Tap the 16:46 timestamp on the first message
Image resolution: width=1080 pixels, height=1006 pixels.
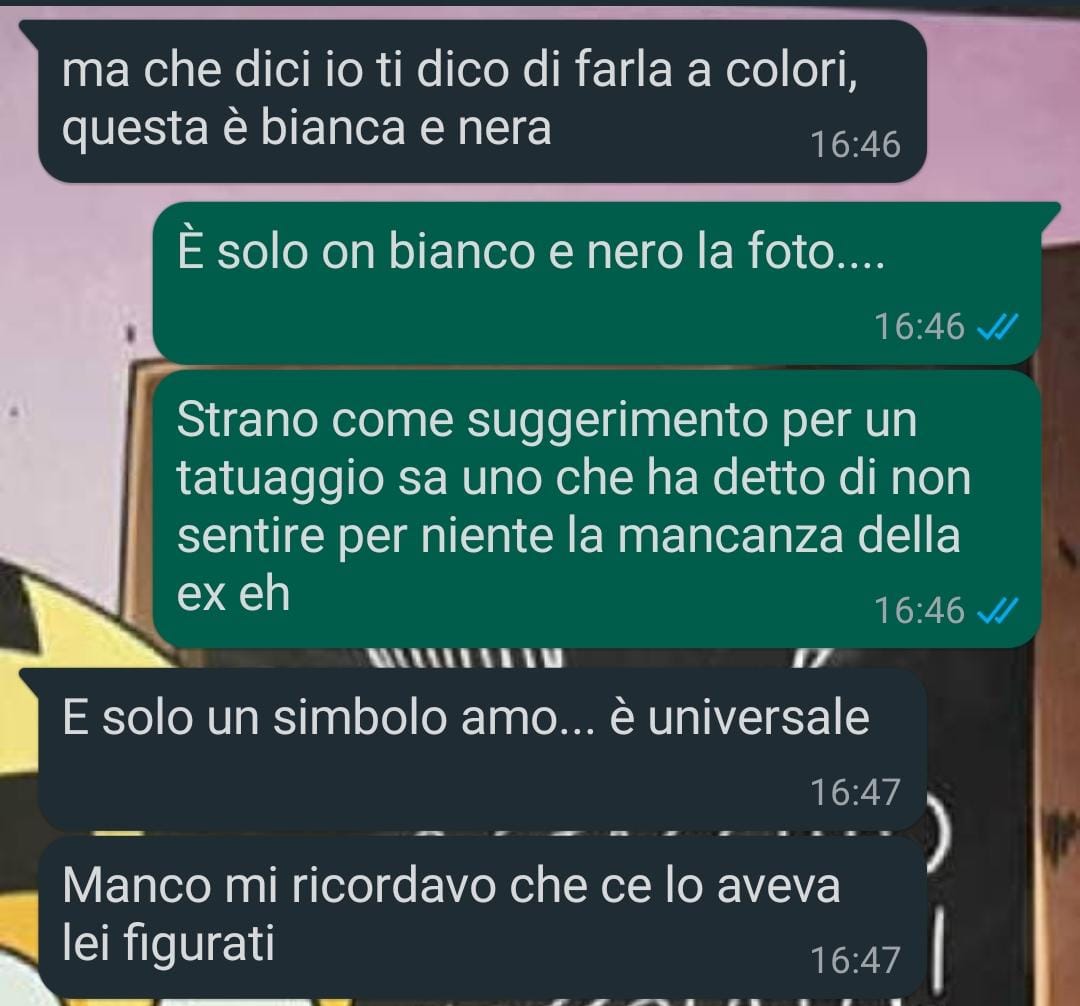[855, 145]
